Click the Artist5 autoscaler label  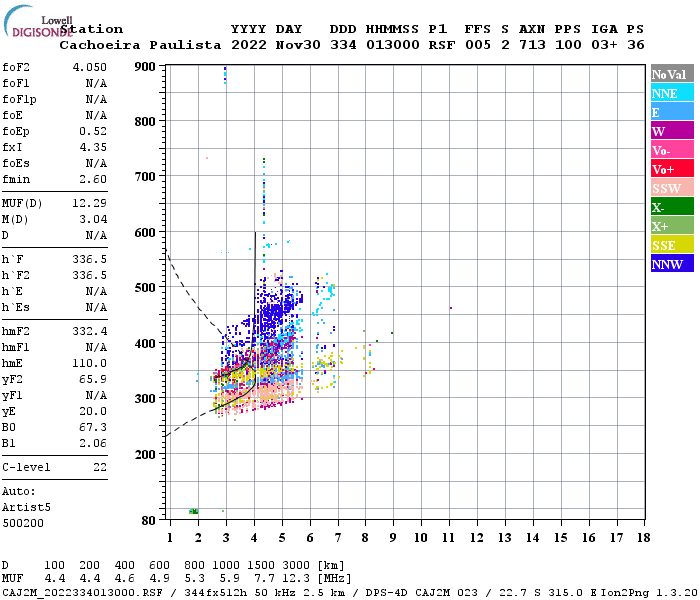[x=26, y=508]
